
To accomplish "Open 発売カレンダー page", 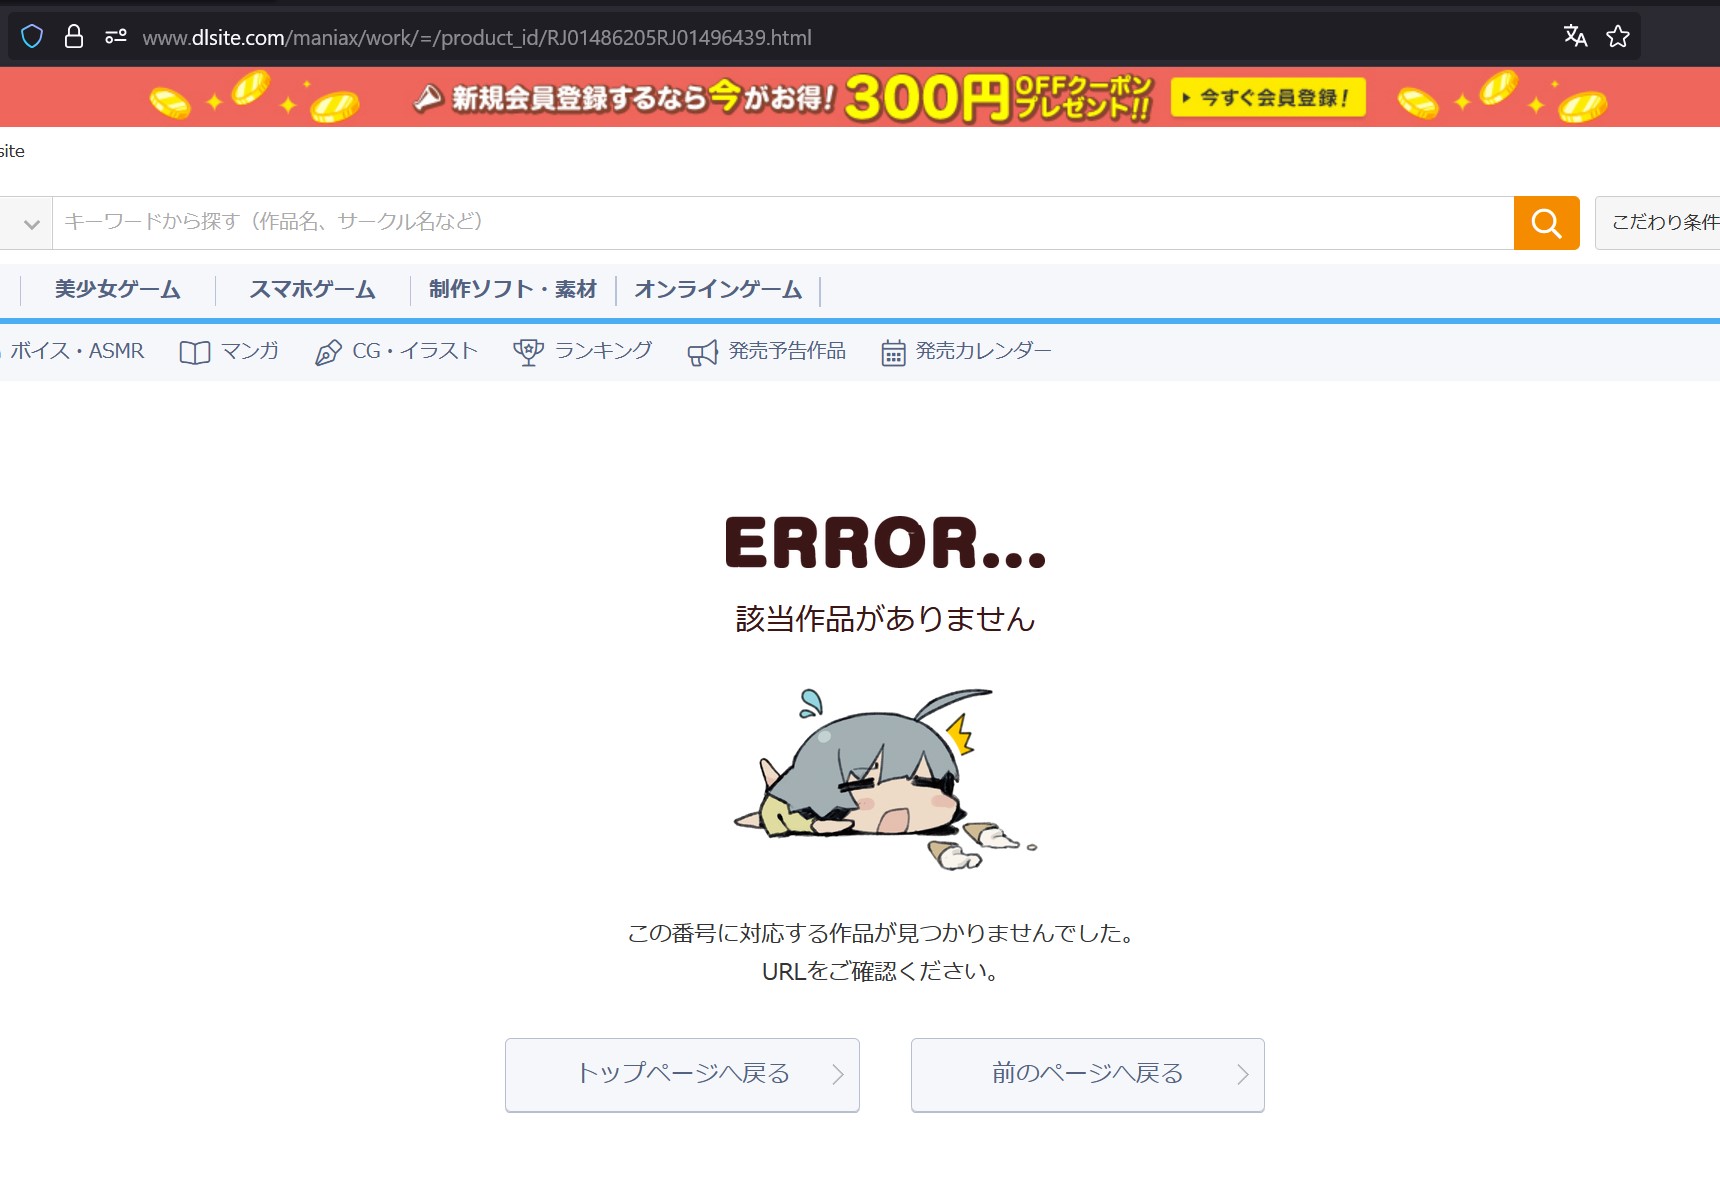I will 983,351.
